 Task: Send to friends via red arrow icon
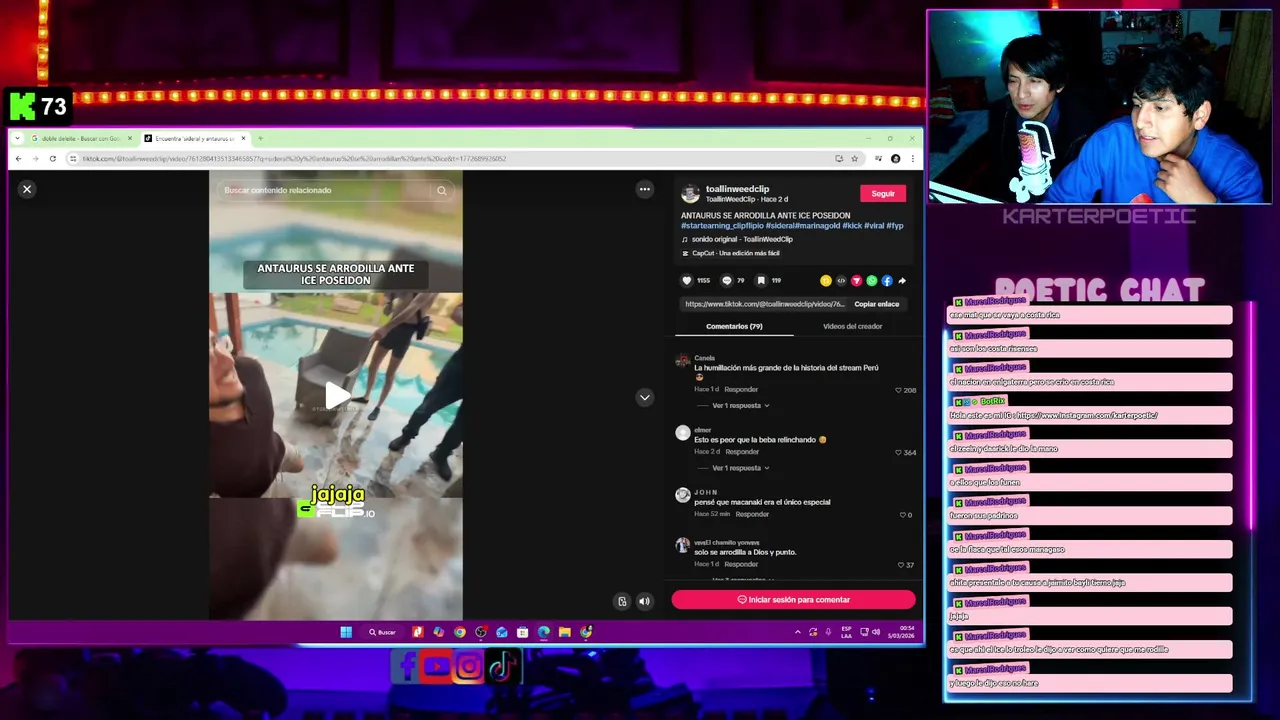856,281
